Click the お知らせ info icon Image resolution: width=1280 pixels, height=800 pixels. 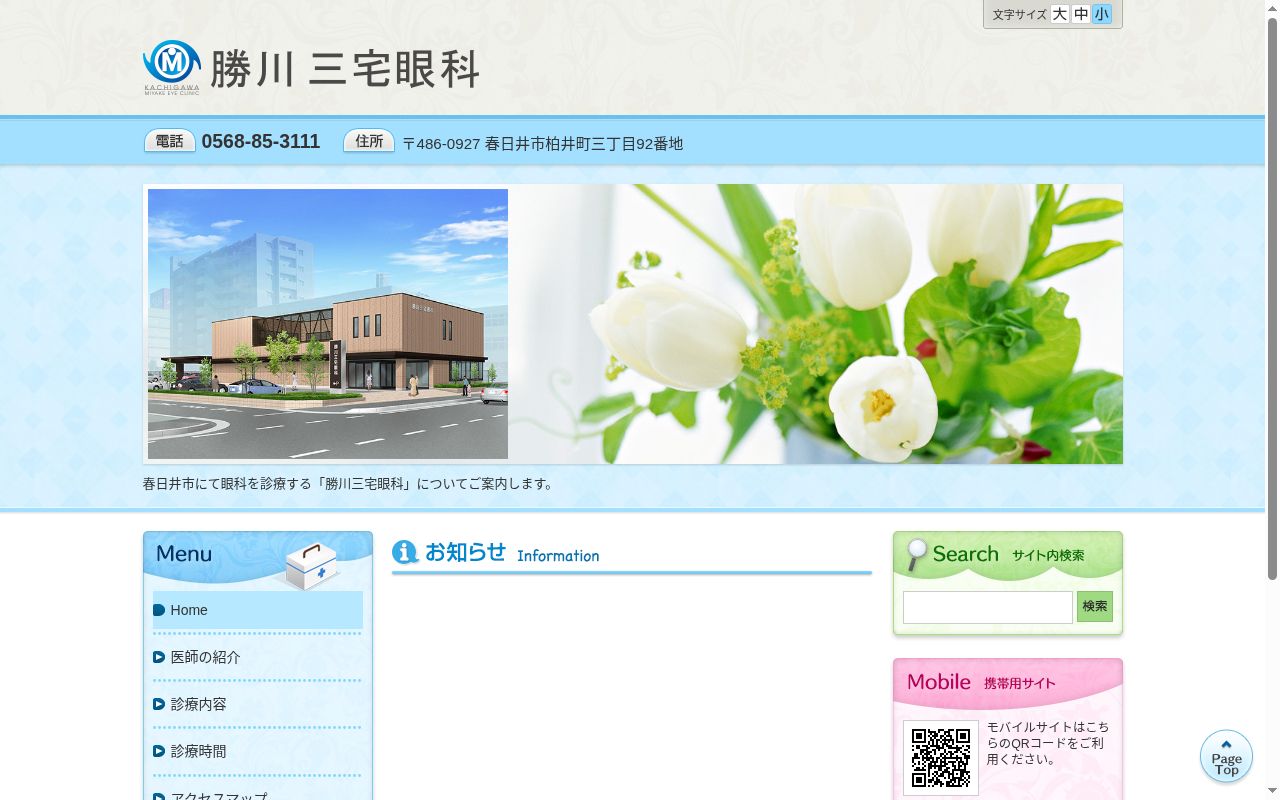(x=405, y=552)
